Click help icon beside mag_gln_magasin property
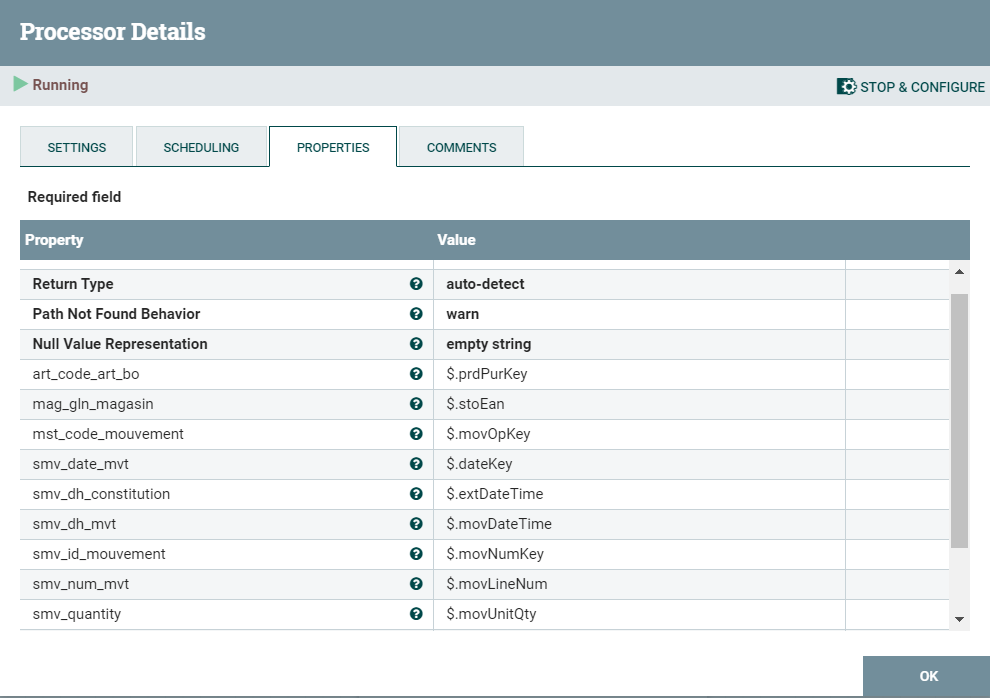 [416, 404]
